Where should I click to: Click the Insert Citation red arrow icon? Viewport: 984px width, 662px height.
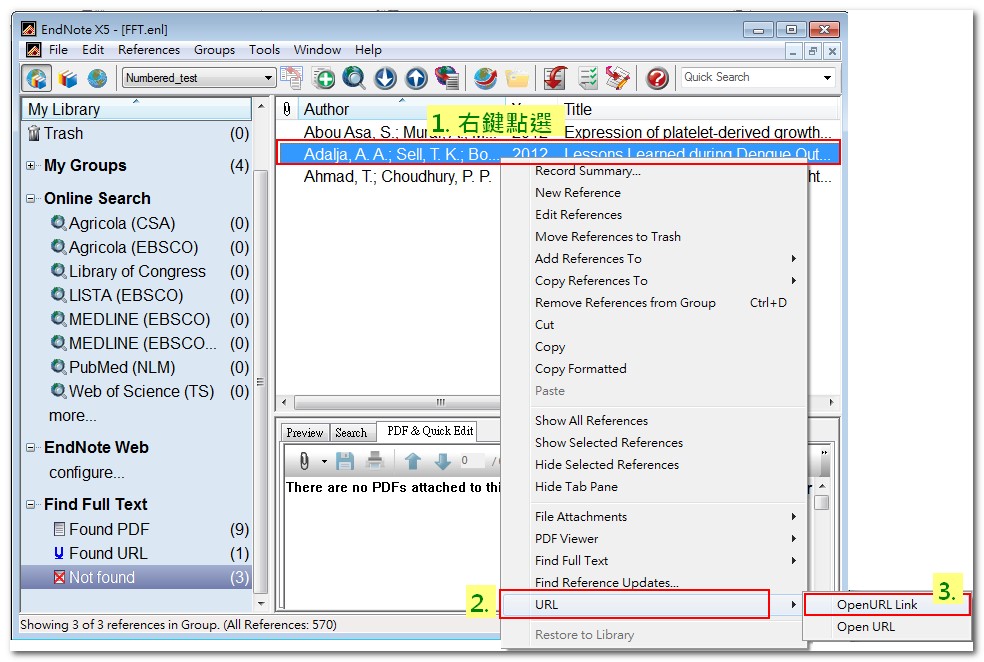coord(555,78)
